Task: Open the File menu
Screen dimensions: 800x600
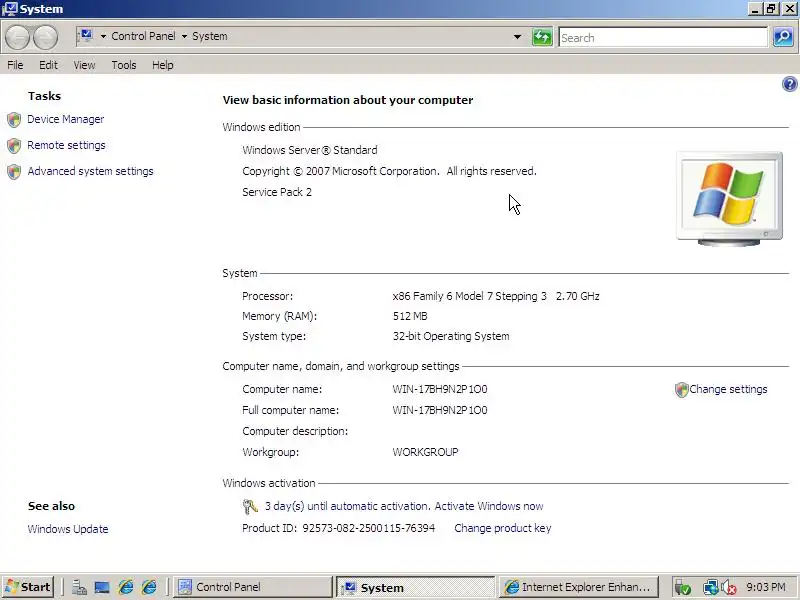Action: (15, 65)
